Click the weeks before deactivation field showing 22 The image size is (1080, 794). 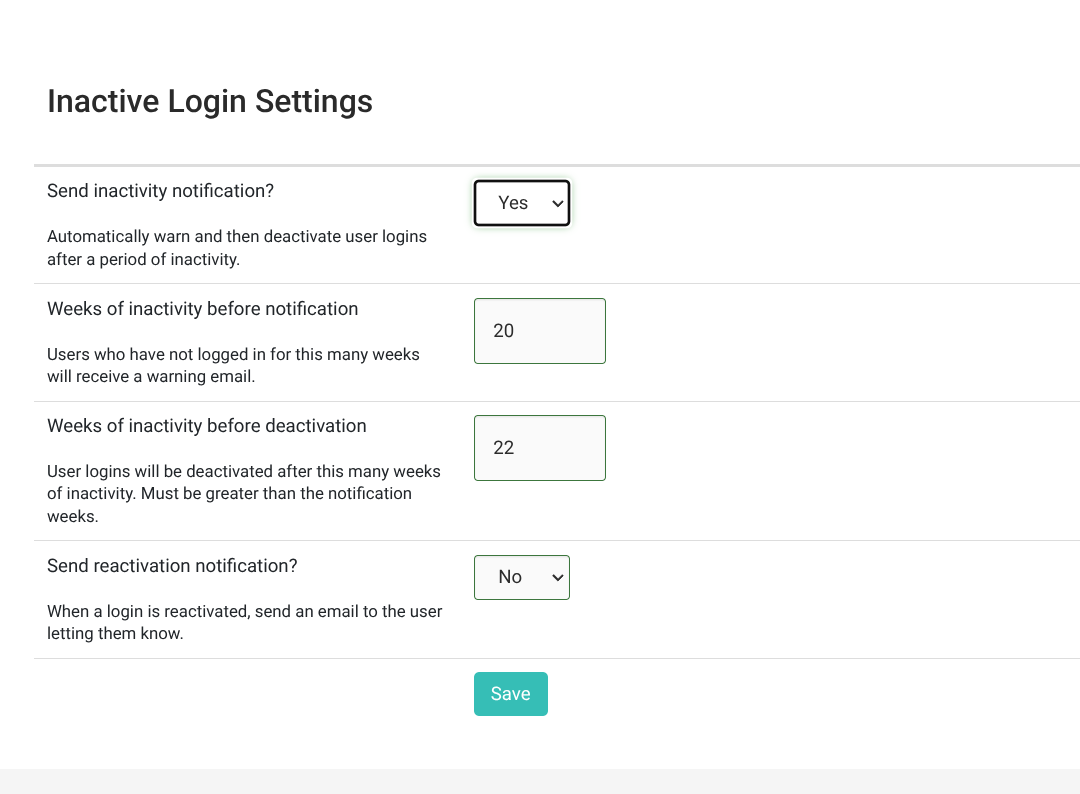[539, 448]
